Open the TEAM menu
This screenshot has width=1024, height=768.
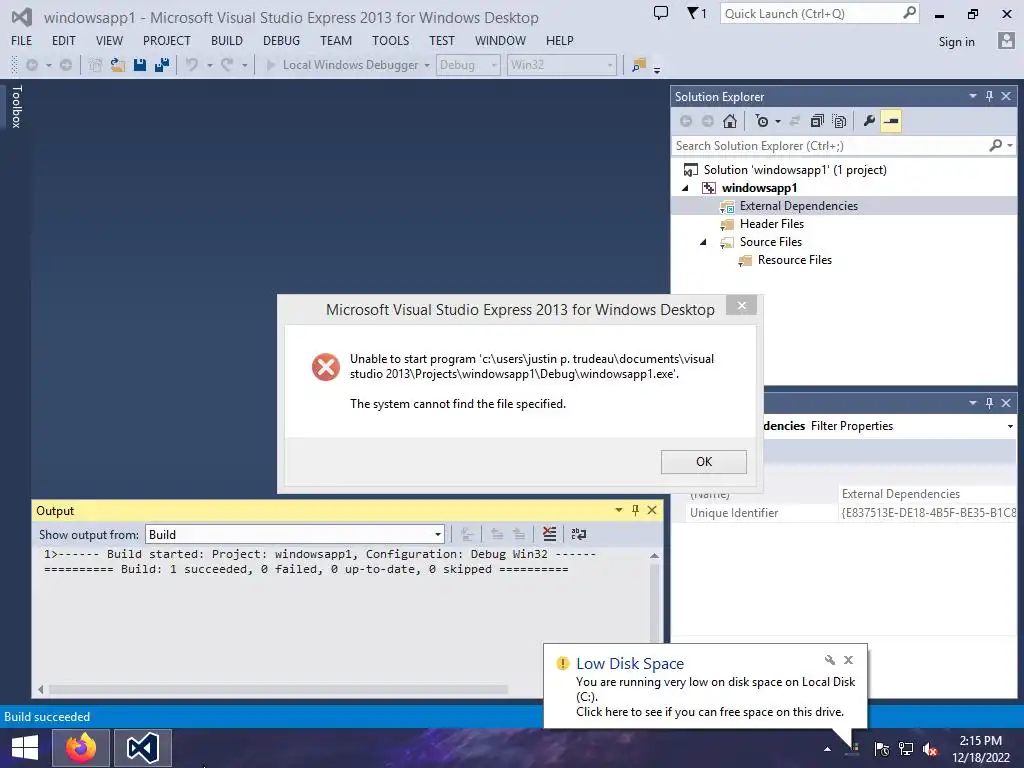pyautogui.click(x=336, y=40)
